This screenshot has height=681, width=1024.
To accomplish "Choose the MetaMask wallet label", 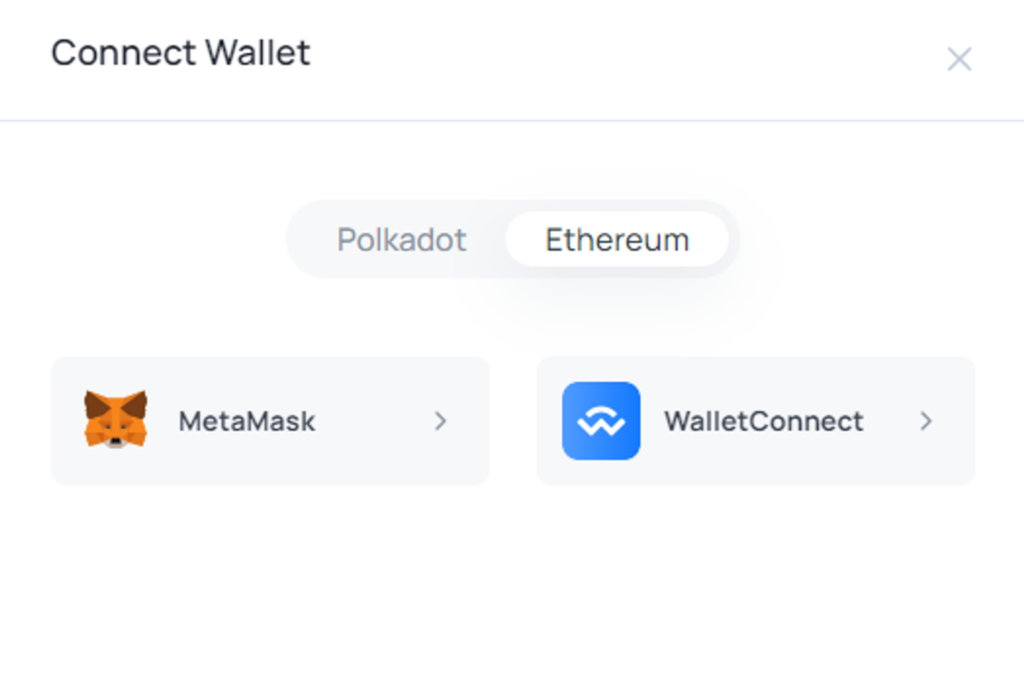I will point(247,421).
